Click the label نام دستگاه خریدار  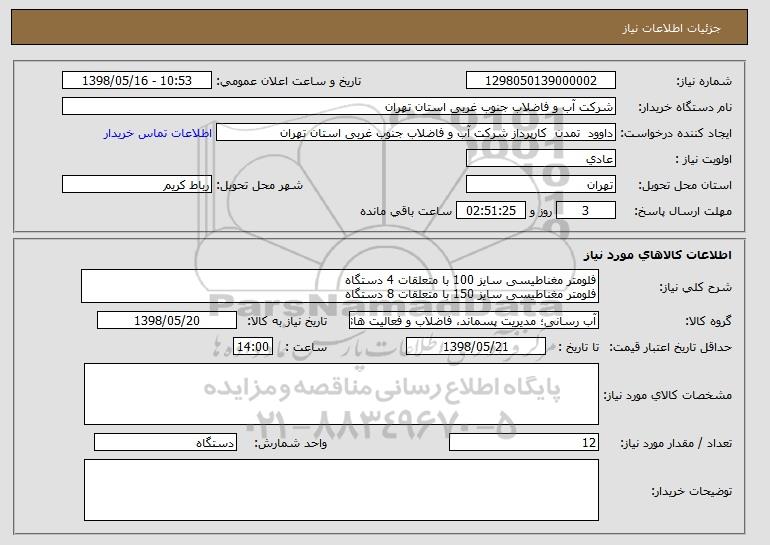pos(685,107)
